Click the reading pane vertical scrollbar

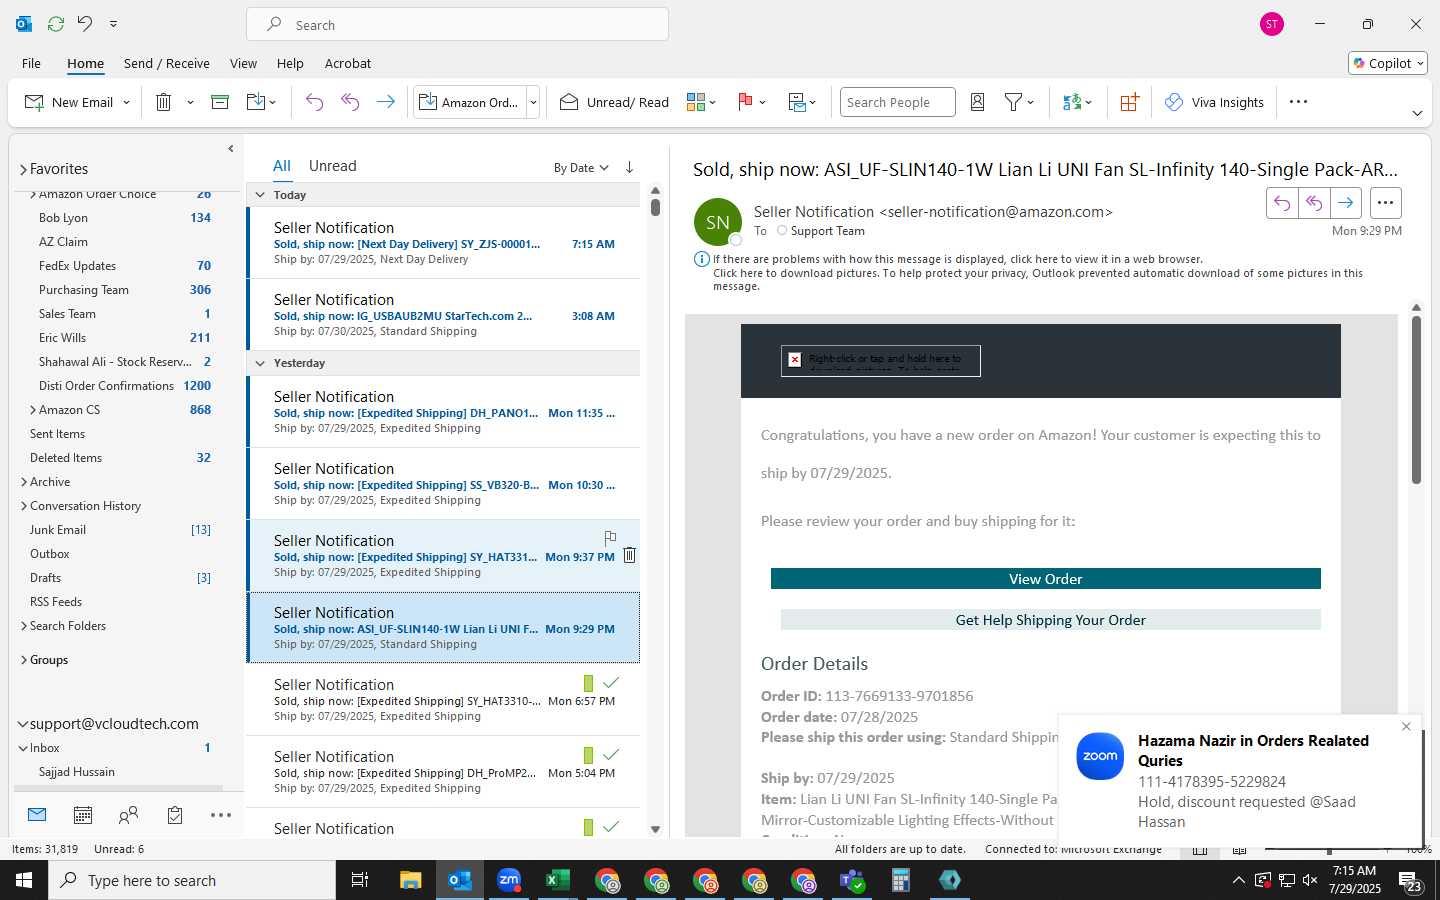pos(1416,400)
